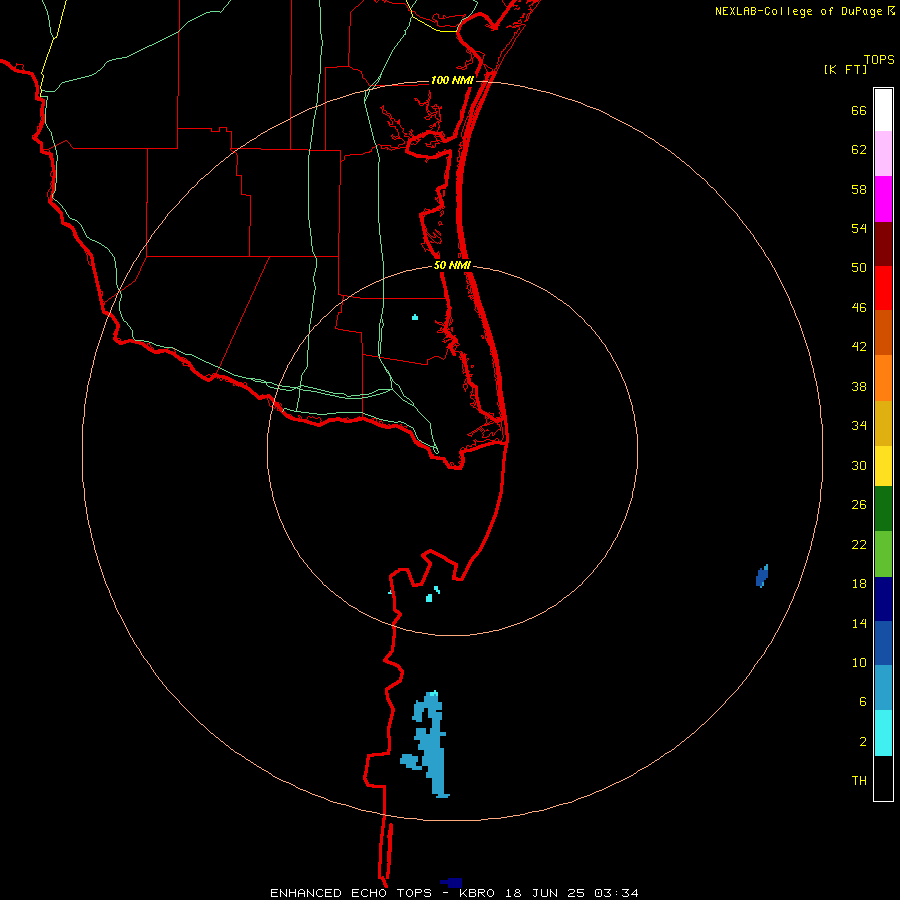This screenshot has height=900, width=900.
Task: Click the '03:34' timestamp text
Action: click(x=616, y=893)
